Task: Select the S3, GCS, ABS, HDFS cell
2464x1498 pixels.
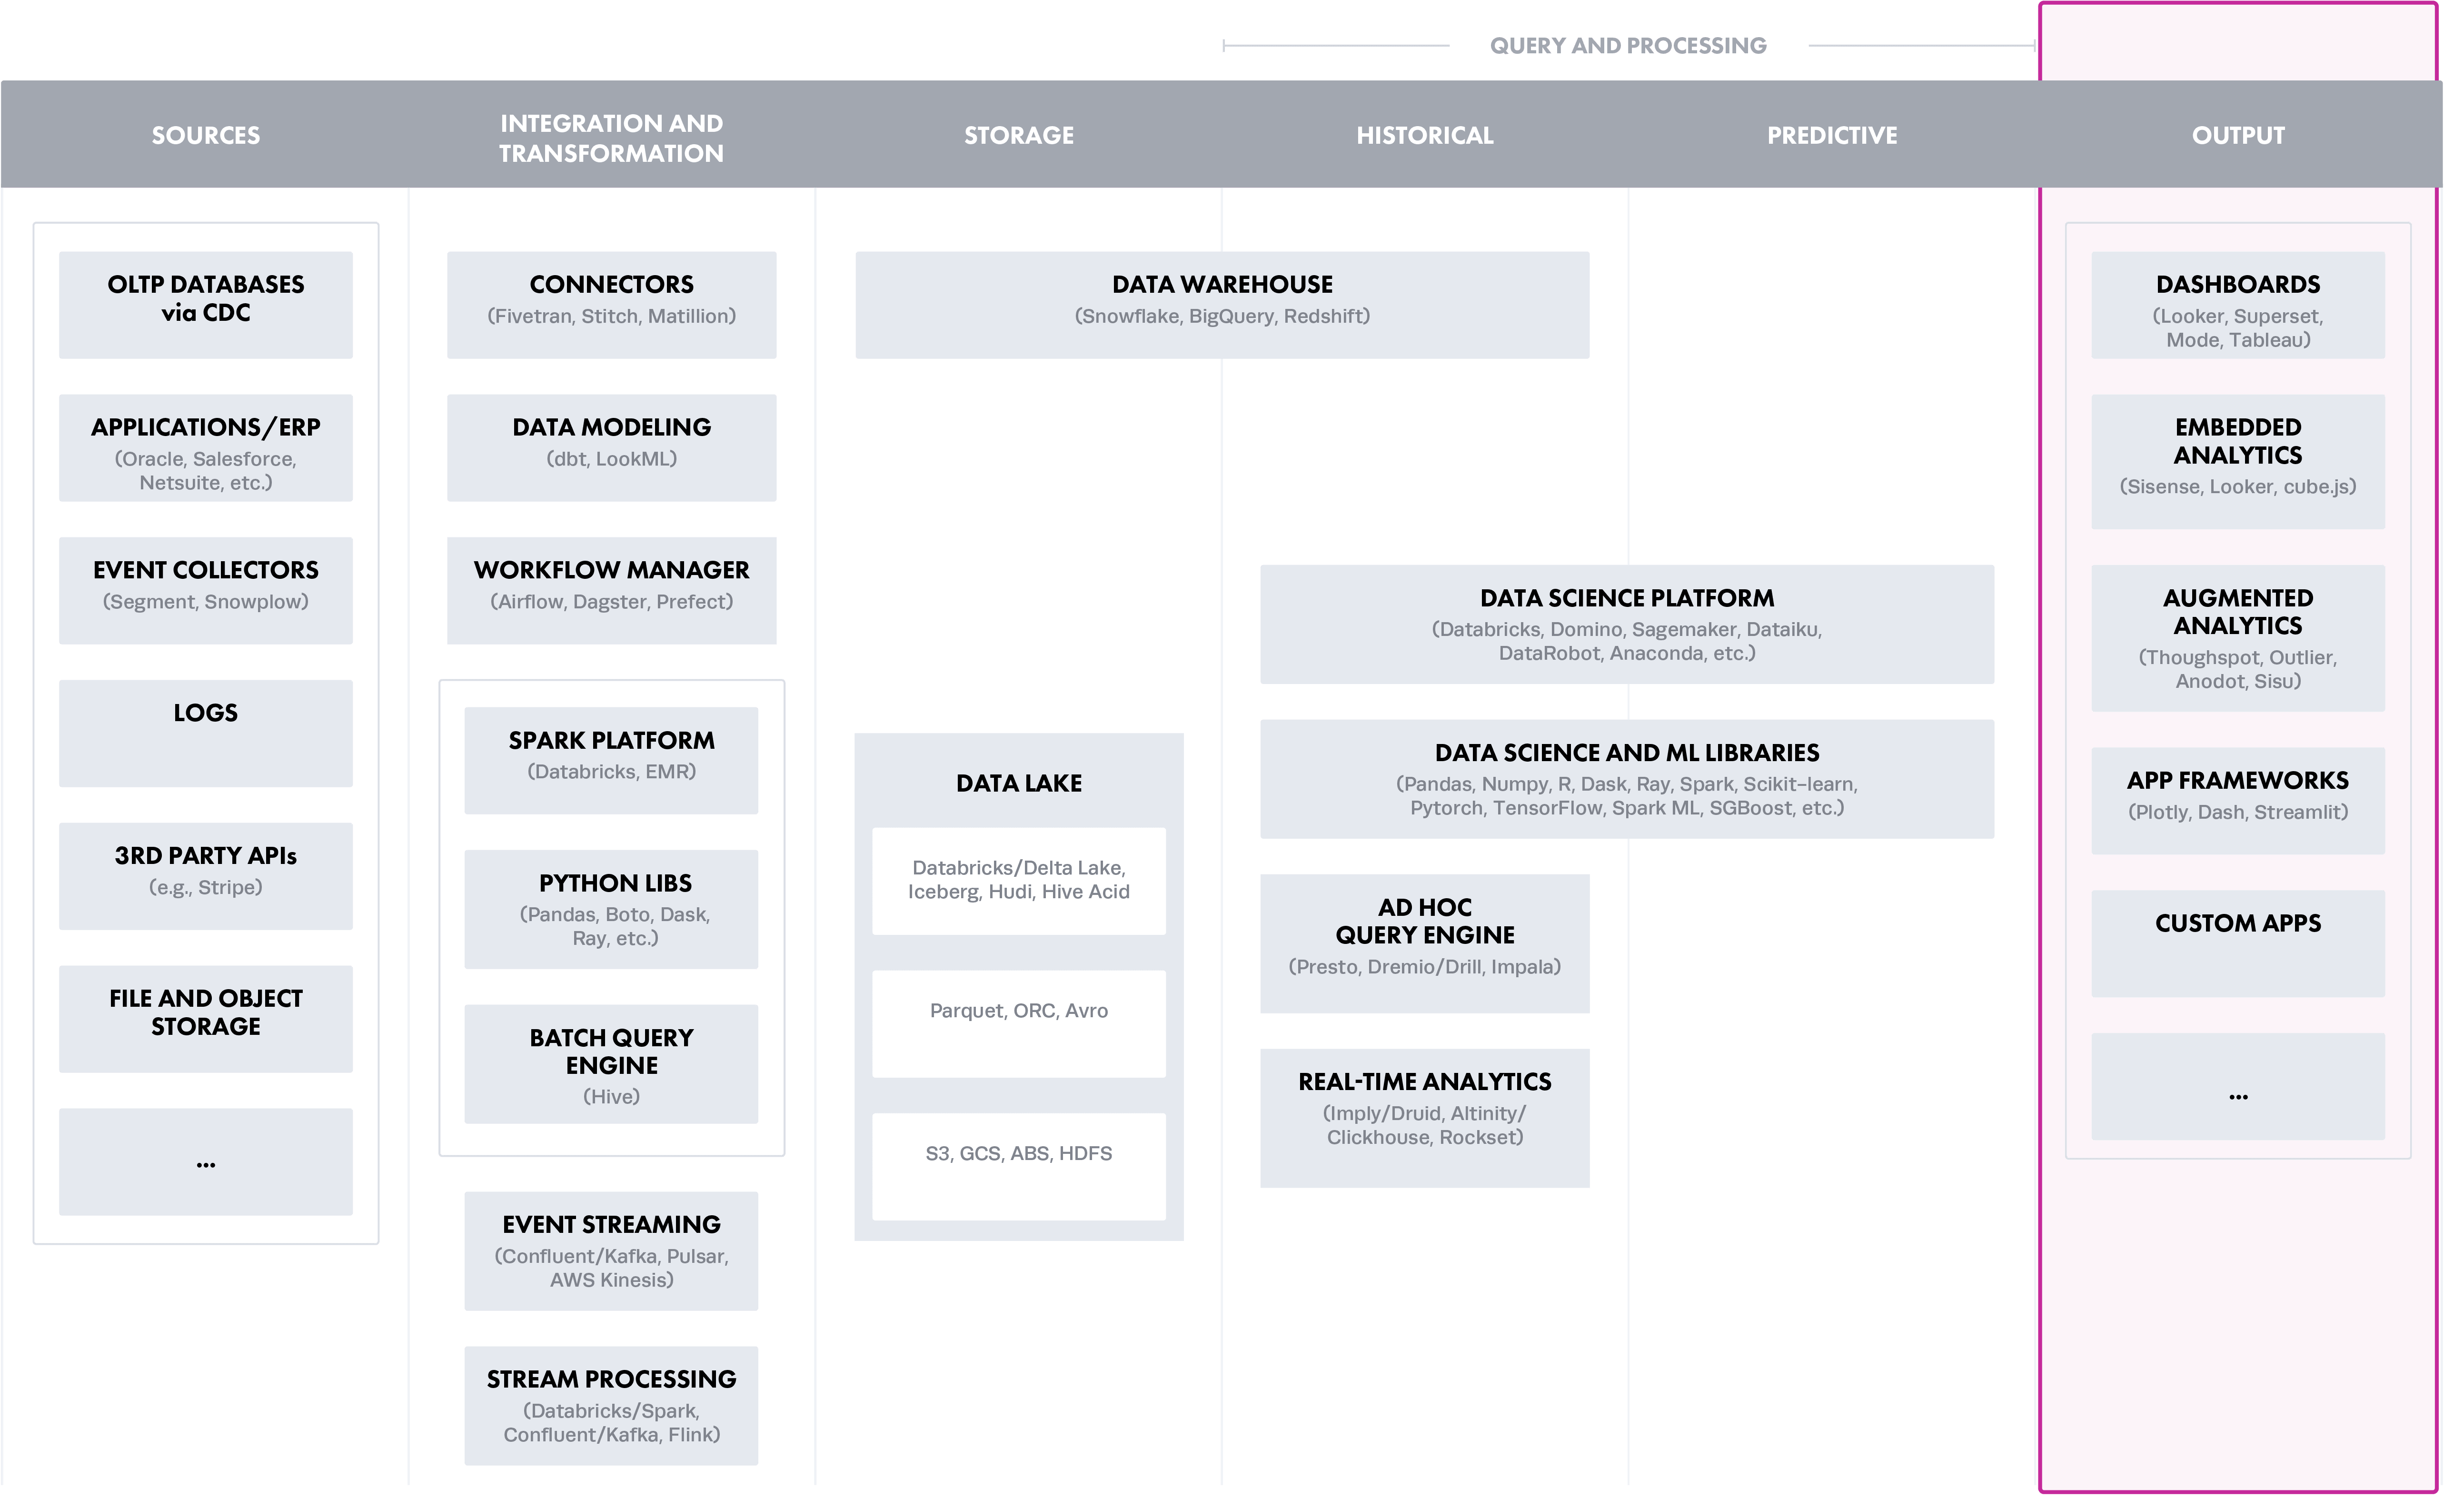Action: [1020, 1168]
